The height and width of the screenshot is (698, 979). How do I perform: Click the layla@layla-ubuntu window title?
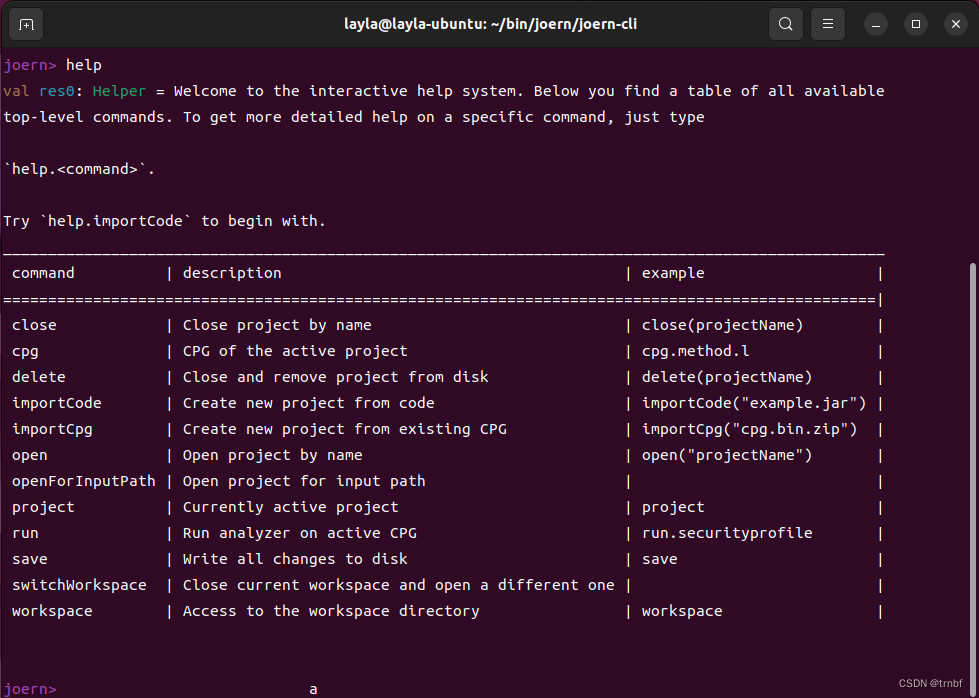[x=490, y=24]
